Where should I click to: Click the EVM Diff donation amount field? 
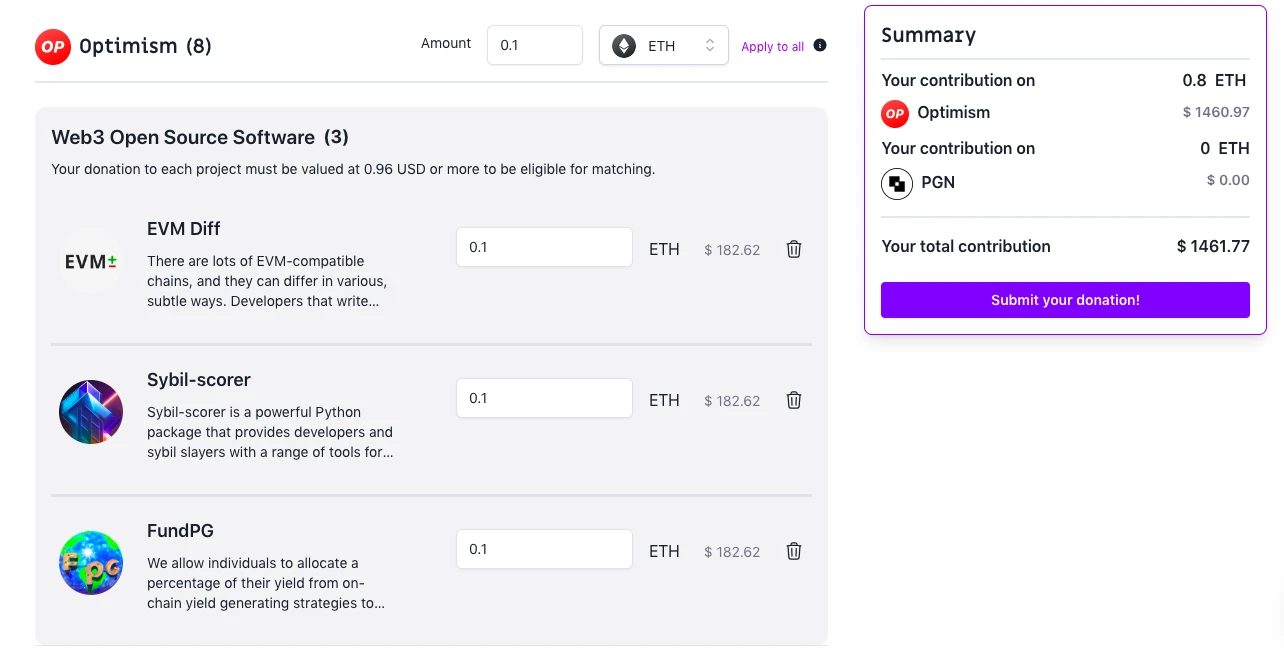[x=544, y=247]
